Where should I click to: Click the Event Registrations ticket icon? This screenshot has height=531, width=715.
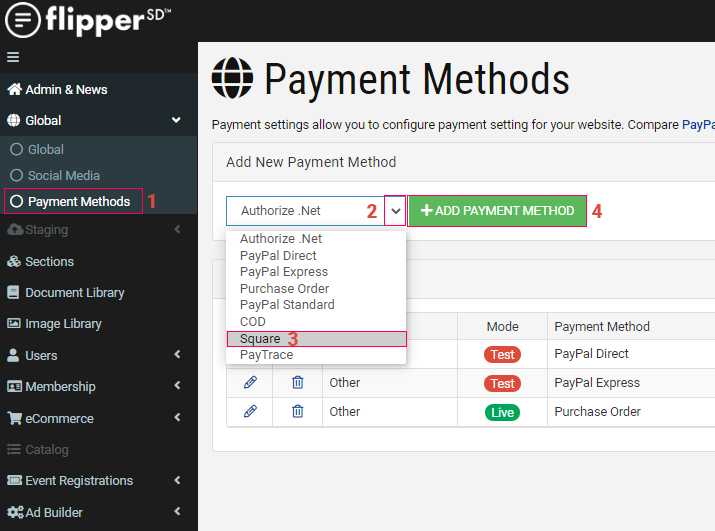coord(15,480)
